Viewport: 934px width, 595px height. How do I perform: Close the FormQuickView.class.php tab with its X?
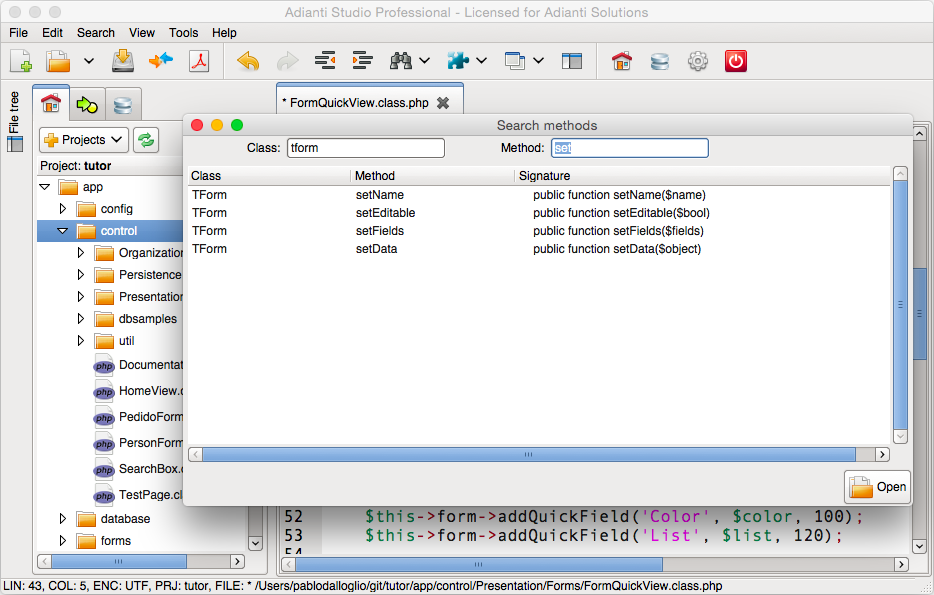point(443,103)
